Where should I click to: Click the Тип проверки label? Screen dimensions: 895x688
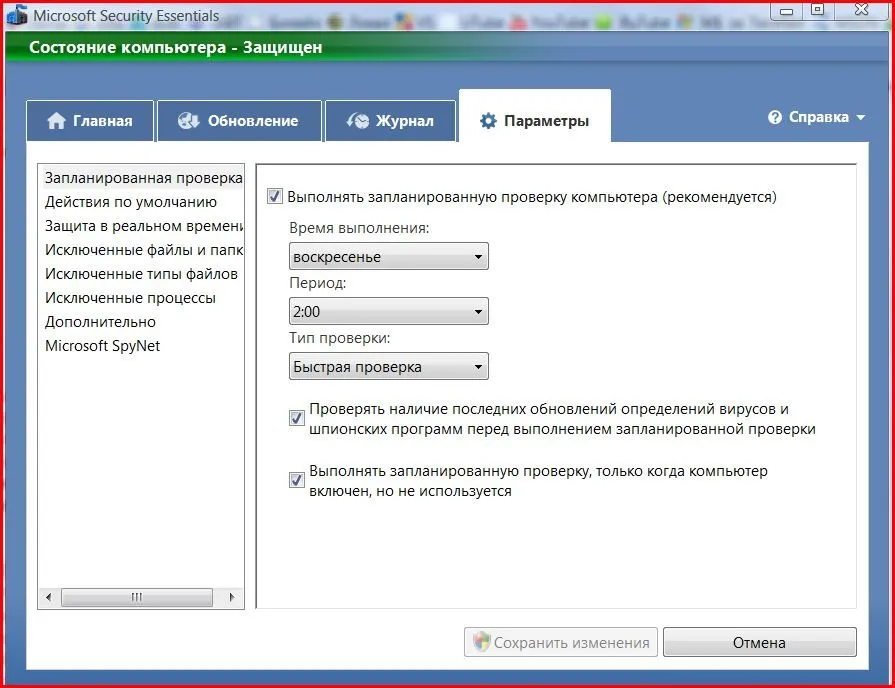(340, 337)
